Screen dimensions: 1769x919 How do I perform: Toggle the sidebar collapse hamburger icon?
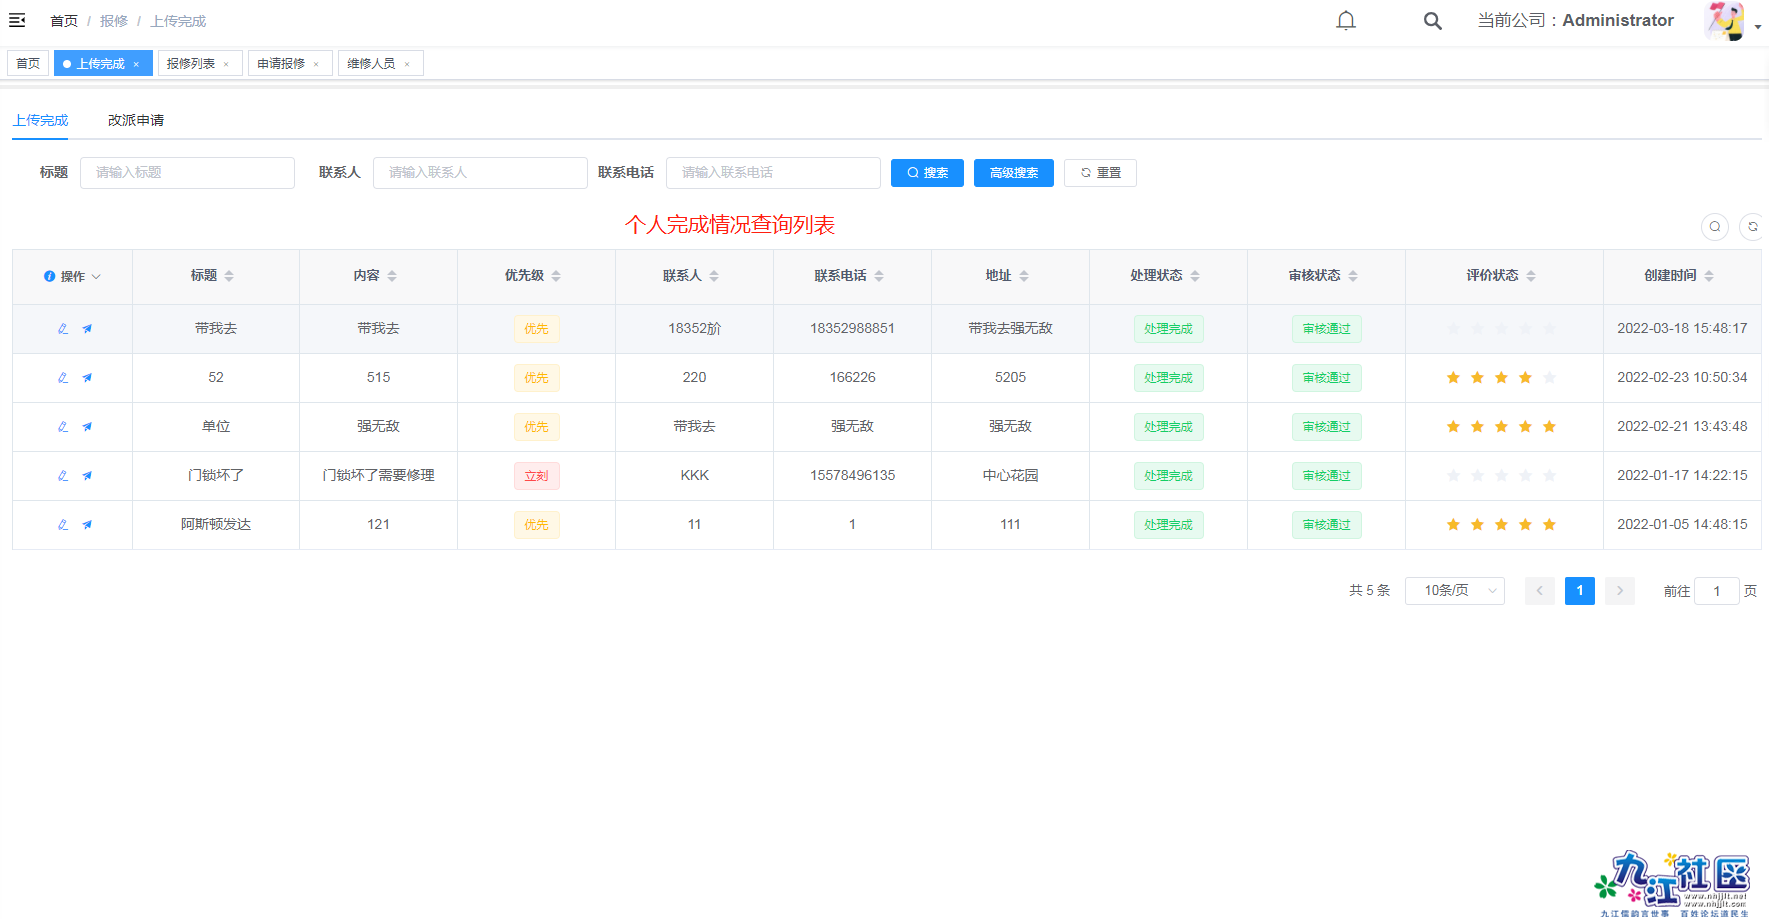pos(17,20)
